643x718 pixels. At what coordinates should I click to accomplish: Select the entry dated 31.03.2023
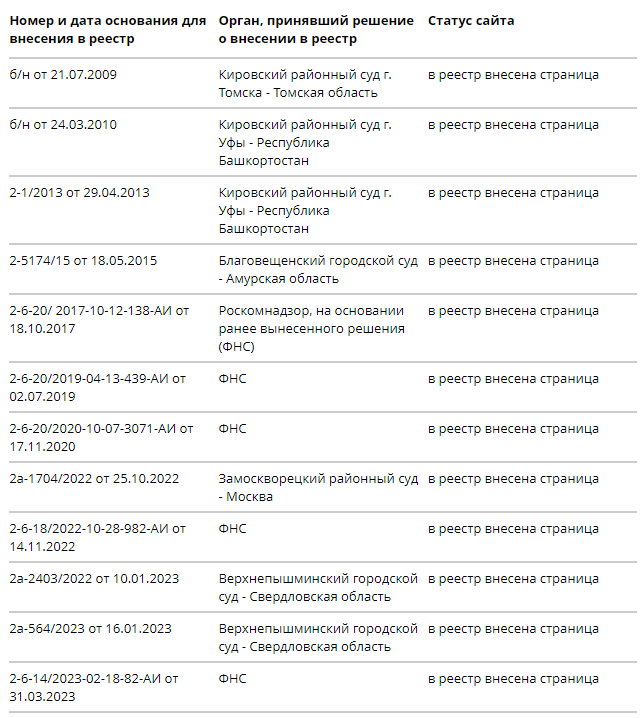pyautogui.click(x=94, y=687)
